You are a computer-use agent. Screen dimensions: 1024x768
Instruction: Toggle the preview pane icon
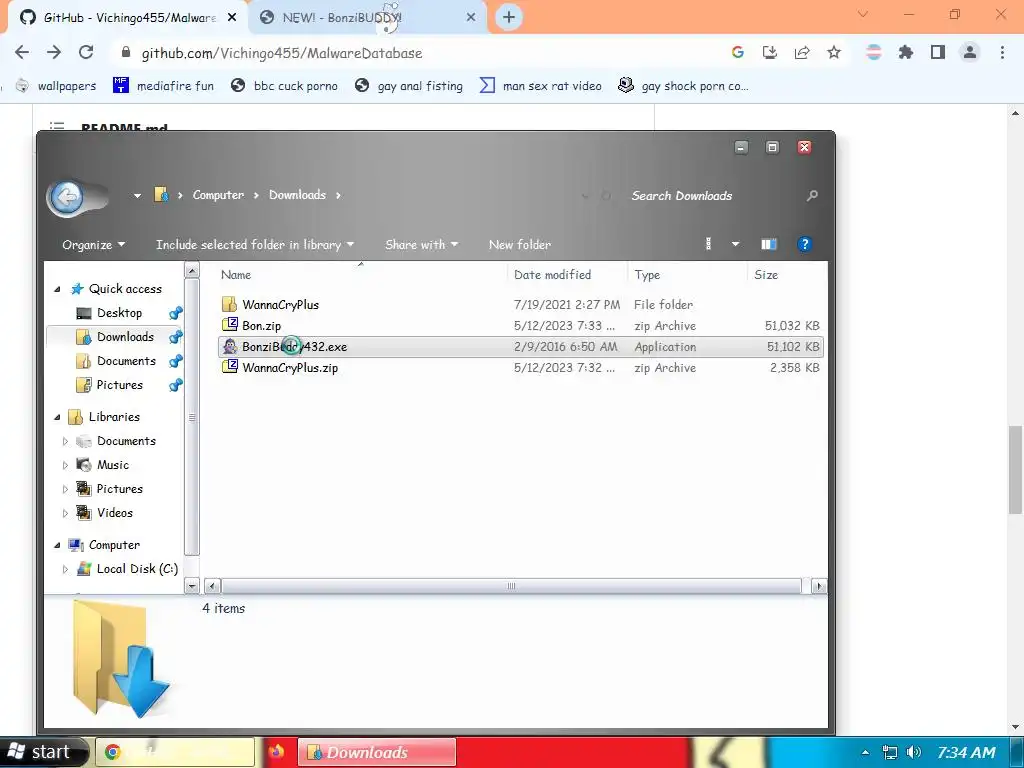coord(769,244)
